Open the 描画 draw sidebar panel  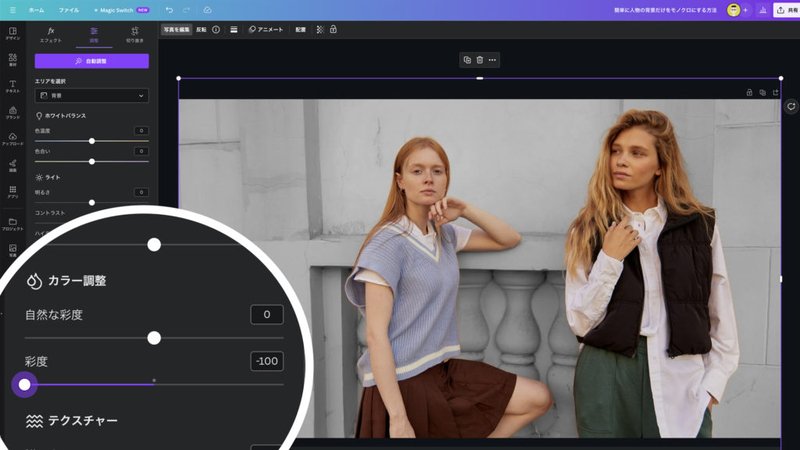click(x=13, y=166)
